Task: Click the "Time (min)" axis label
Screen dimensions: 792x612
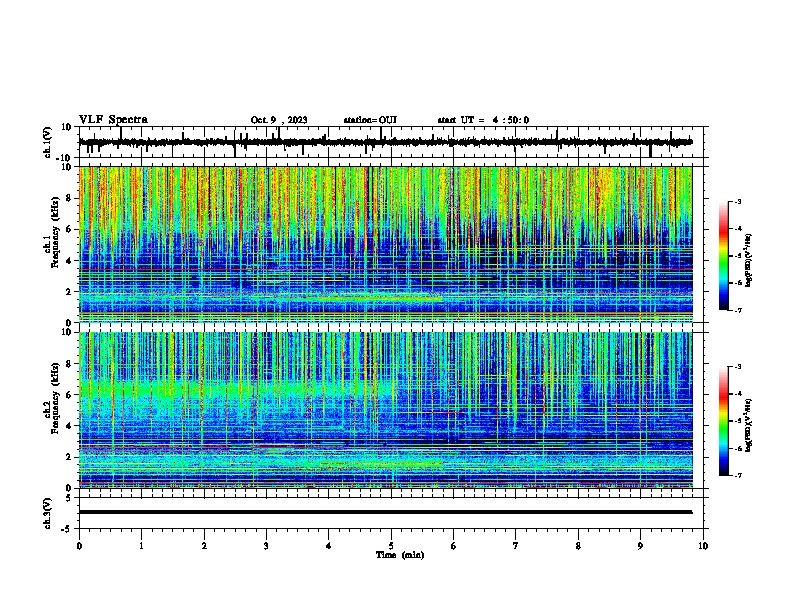Action: click(x=400, y=555)
